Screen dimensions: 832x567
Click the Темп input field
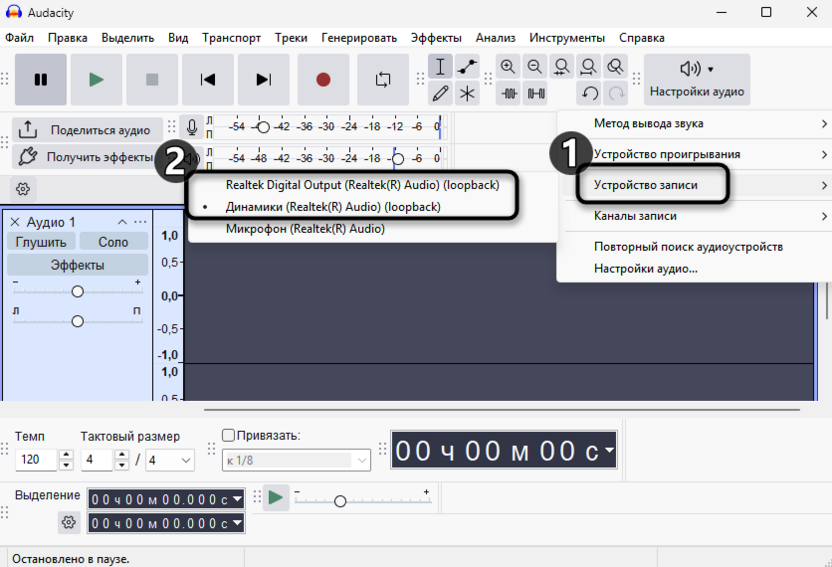click(x=36, y=459)
